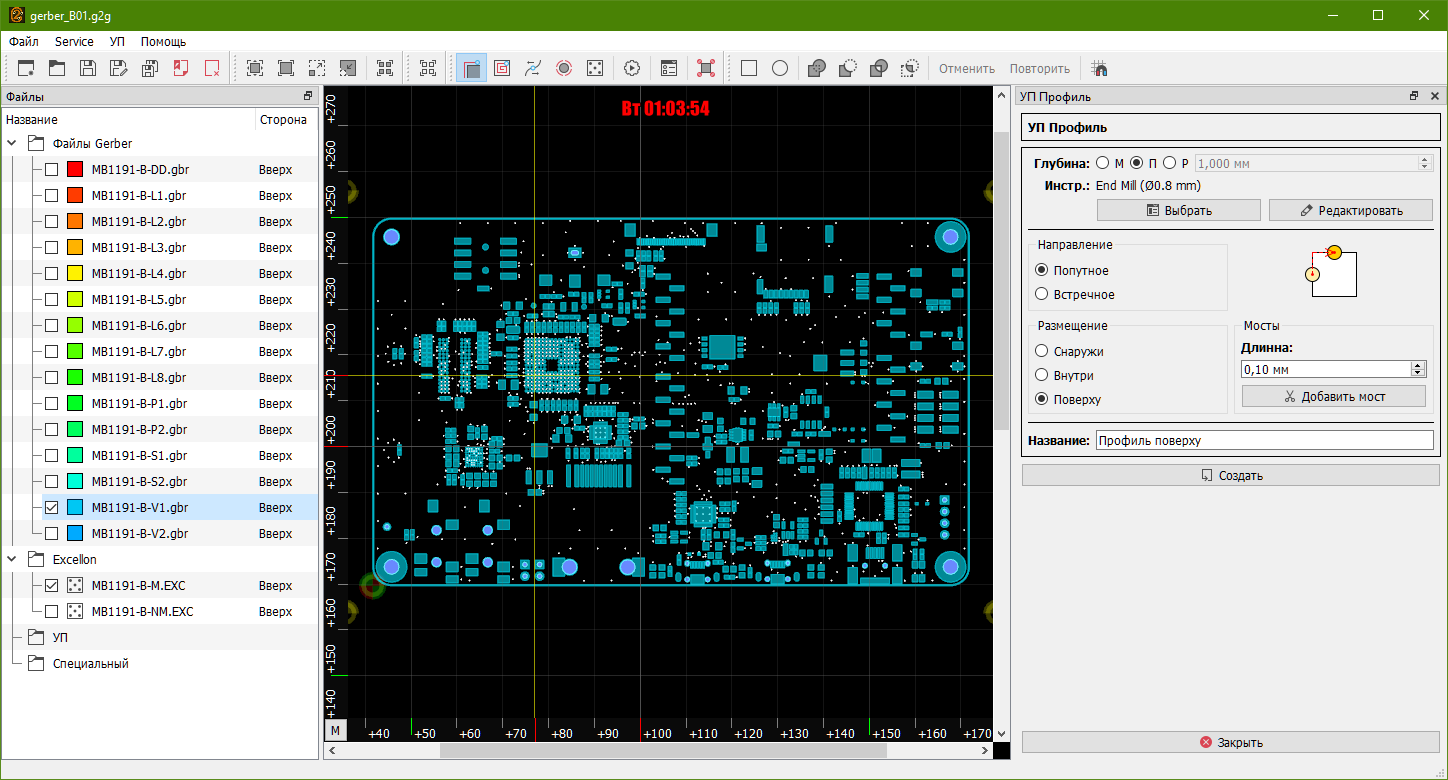
Task: Click the snap-to-grid magnet icon
Action: pyautogui.click(x=1100, y=69)
